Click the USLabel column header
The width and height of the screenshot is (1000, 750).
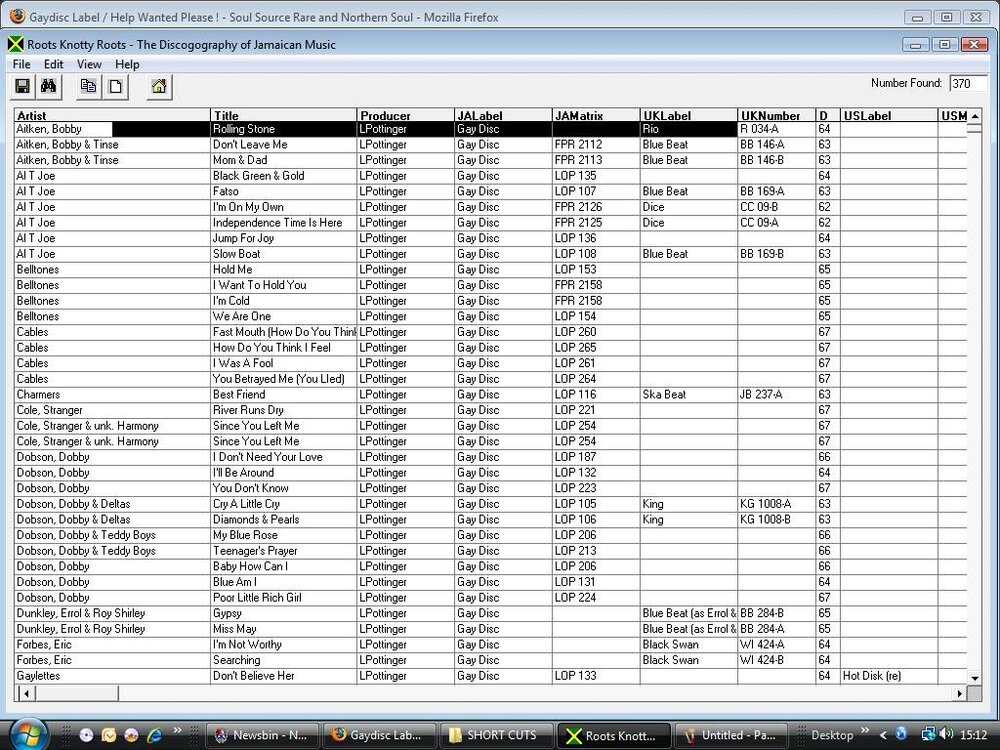coord(889,115)
